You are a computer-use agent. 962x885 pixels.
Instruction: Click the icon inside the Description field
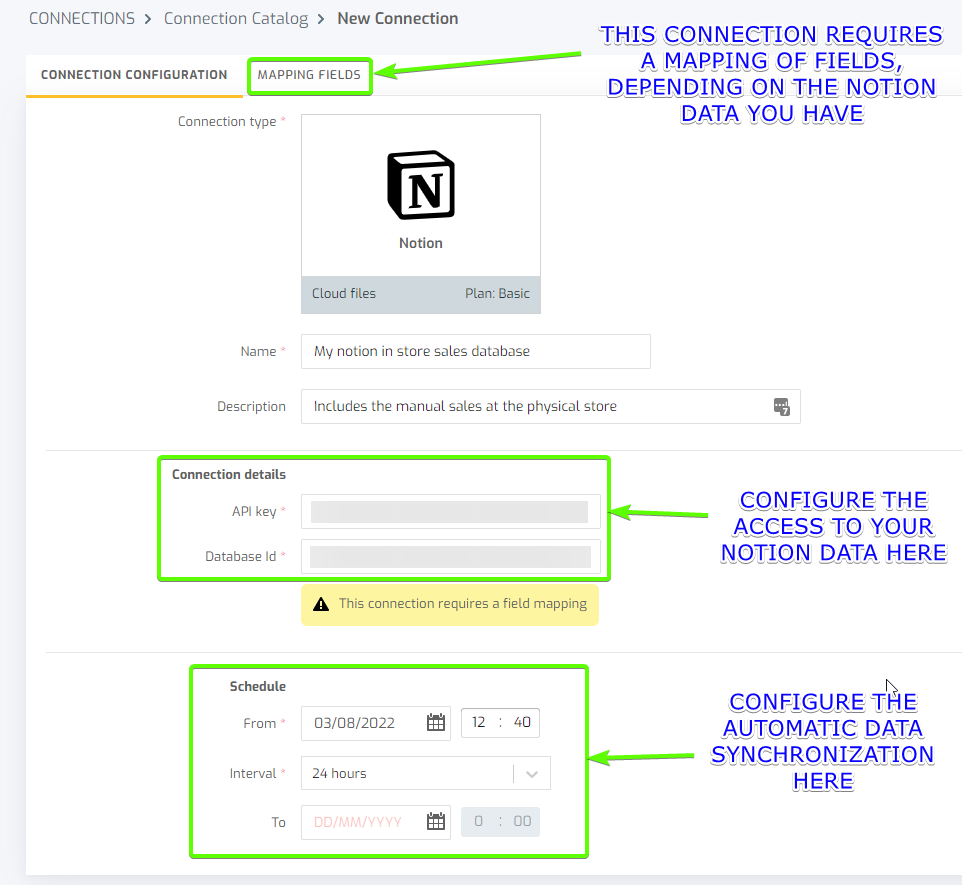pos(782,406)
